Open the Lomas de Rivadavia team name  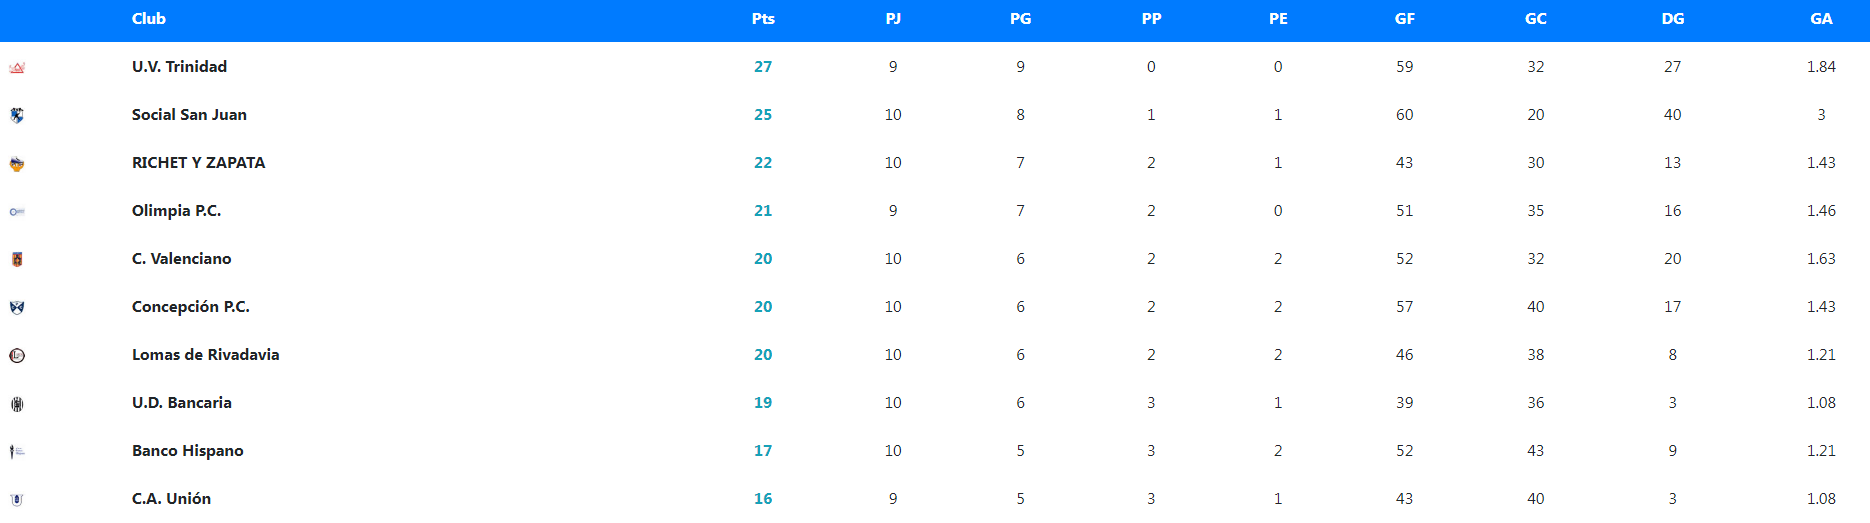pos(205,355)
